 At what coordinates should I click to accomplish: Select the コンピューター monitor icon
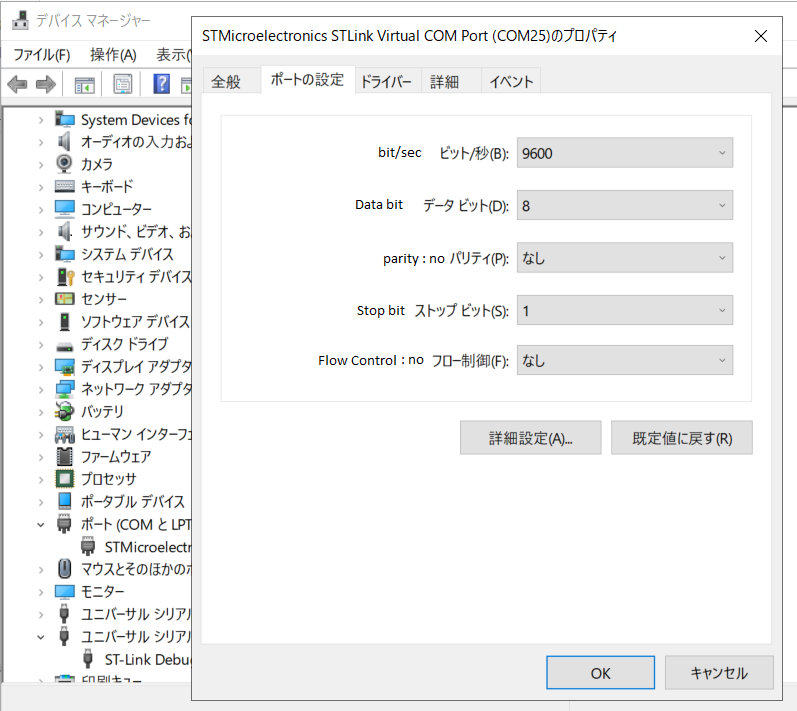click(x=65, y=209)
